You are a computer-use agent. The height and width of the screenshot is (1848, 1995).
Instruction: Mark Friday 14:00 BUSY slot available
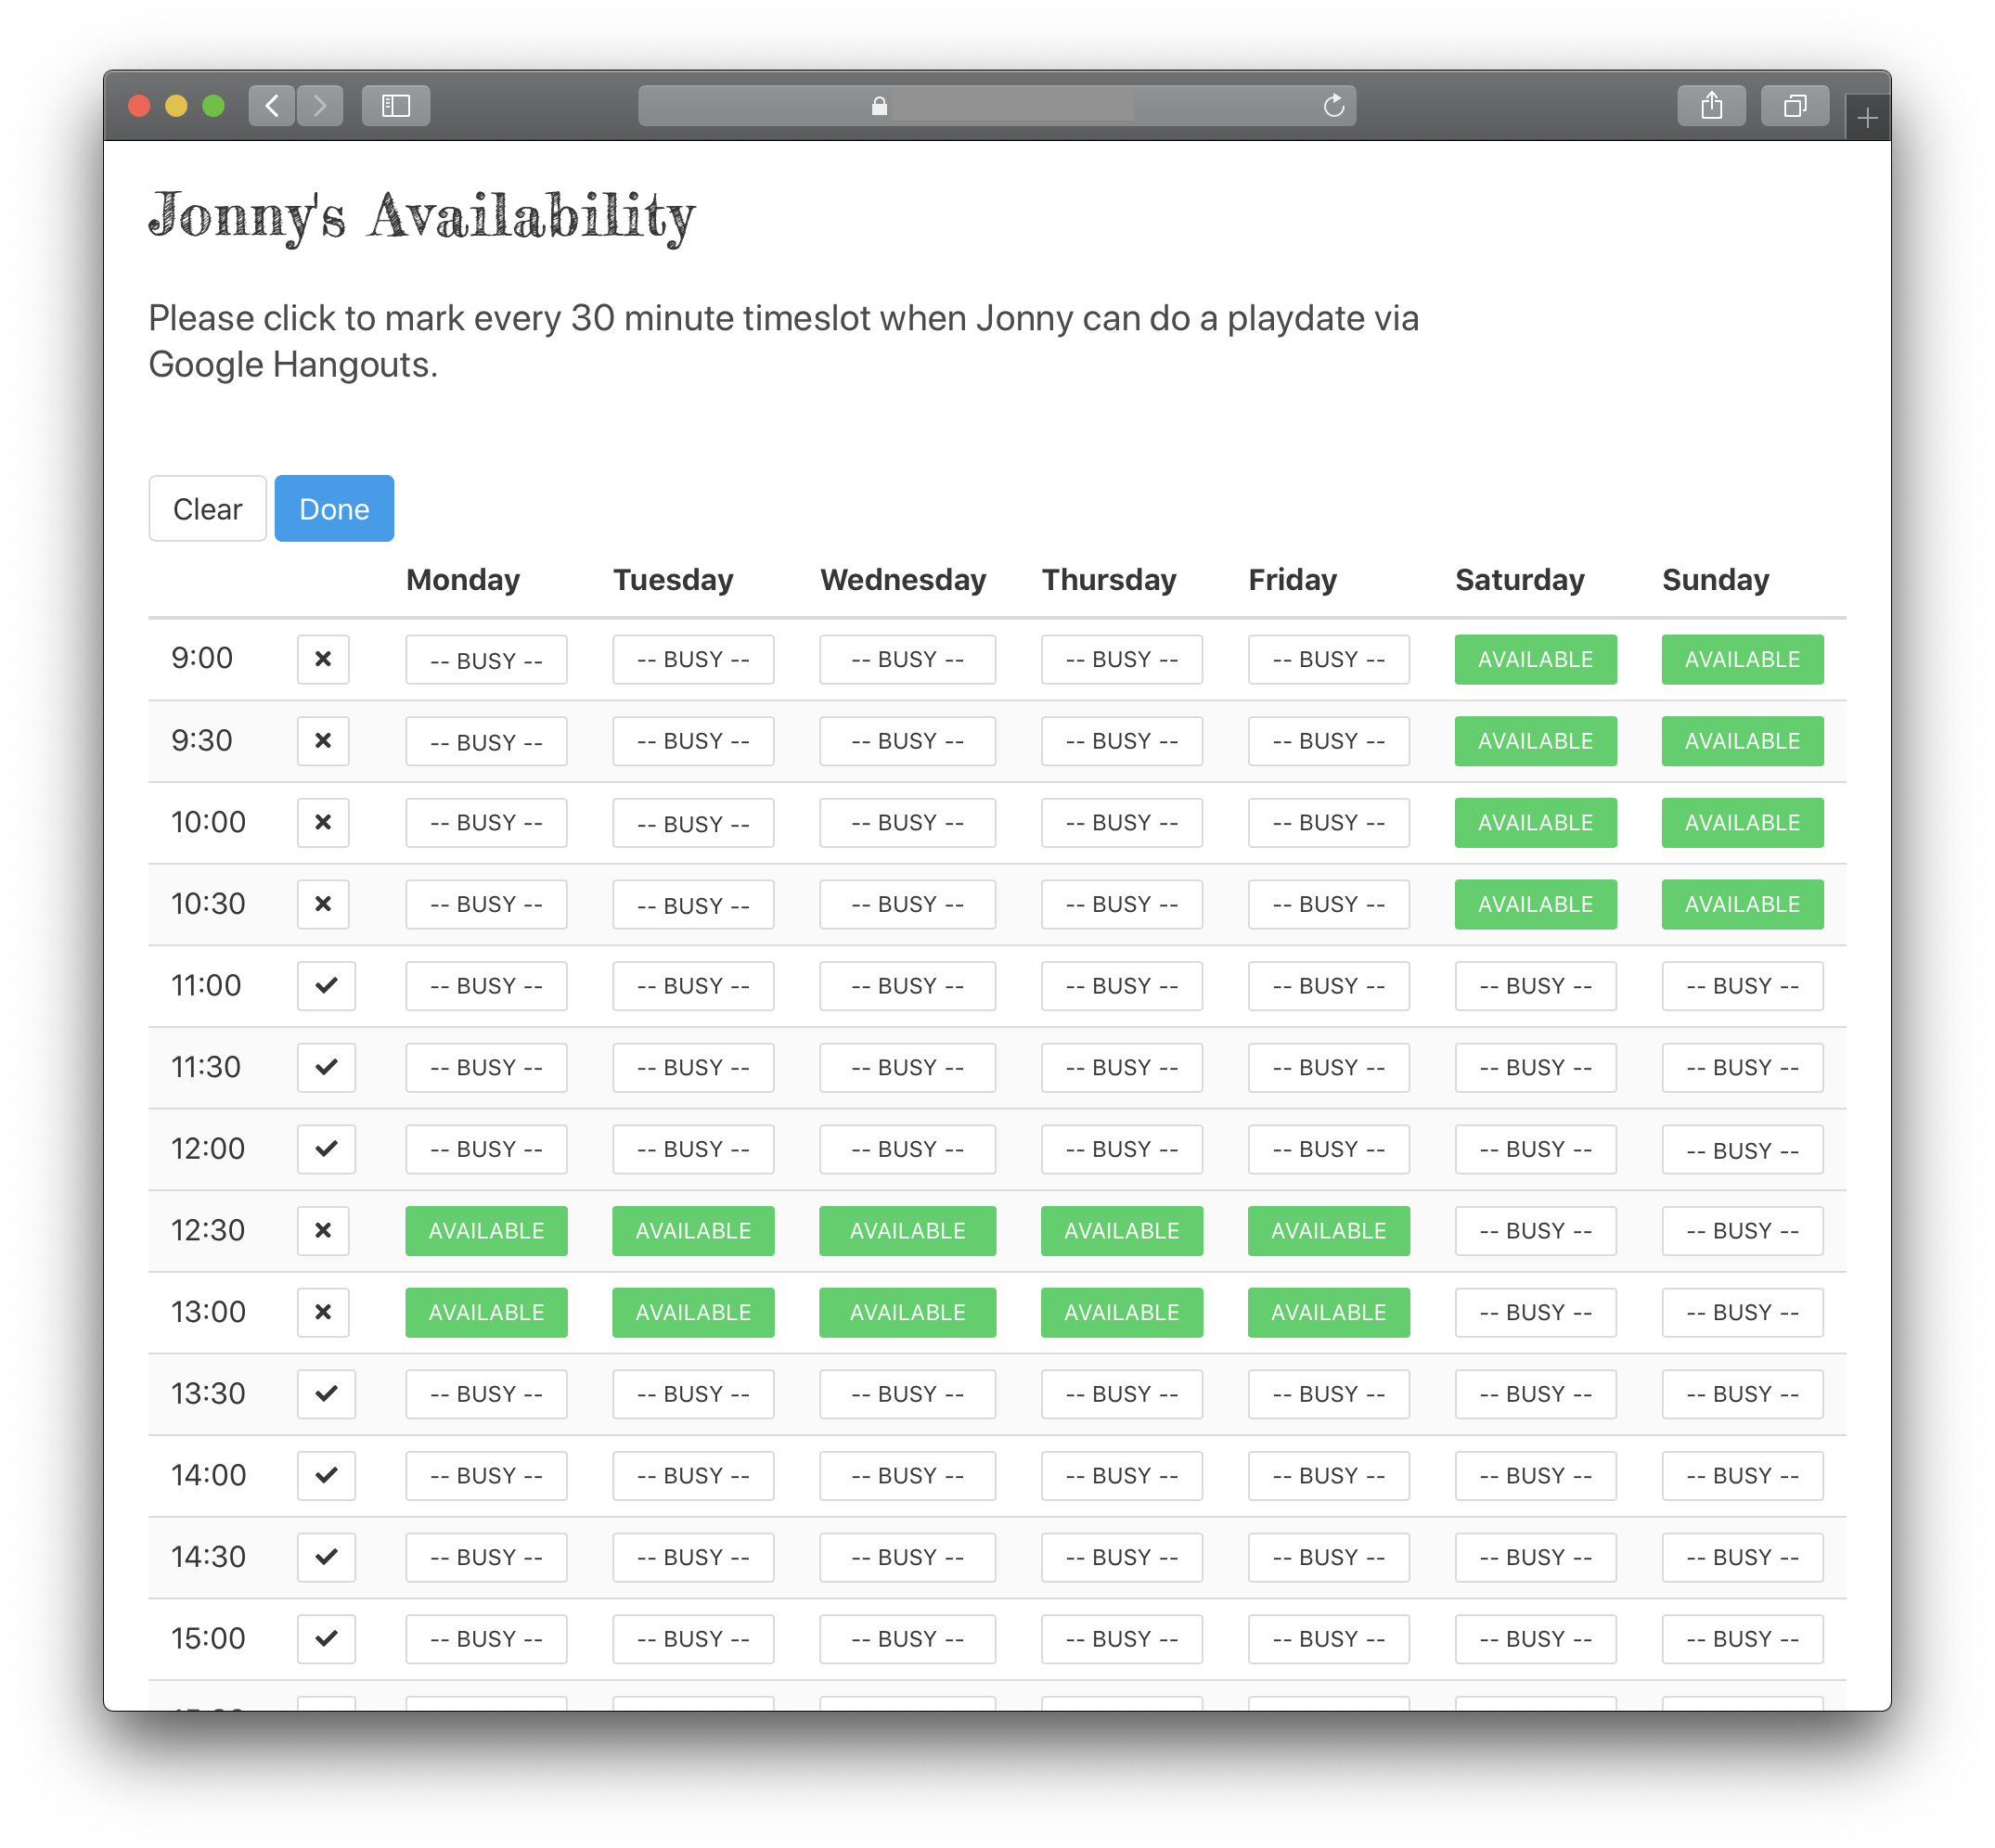(x=1328, y=1475)
